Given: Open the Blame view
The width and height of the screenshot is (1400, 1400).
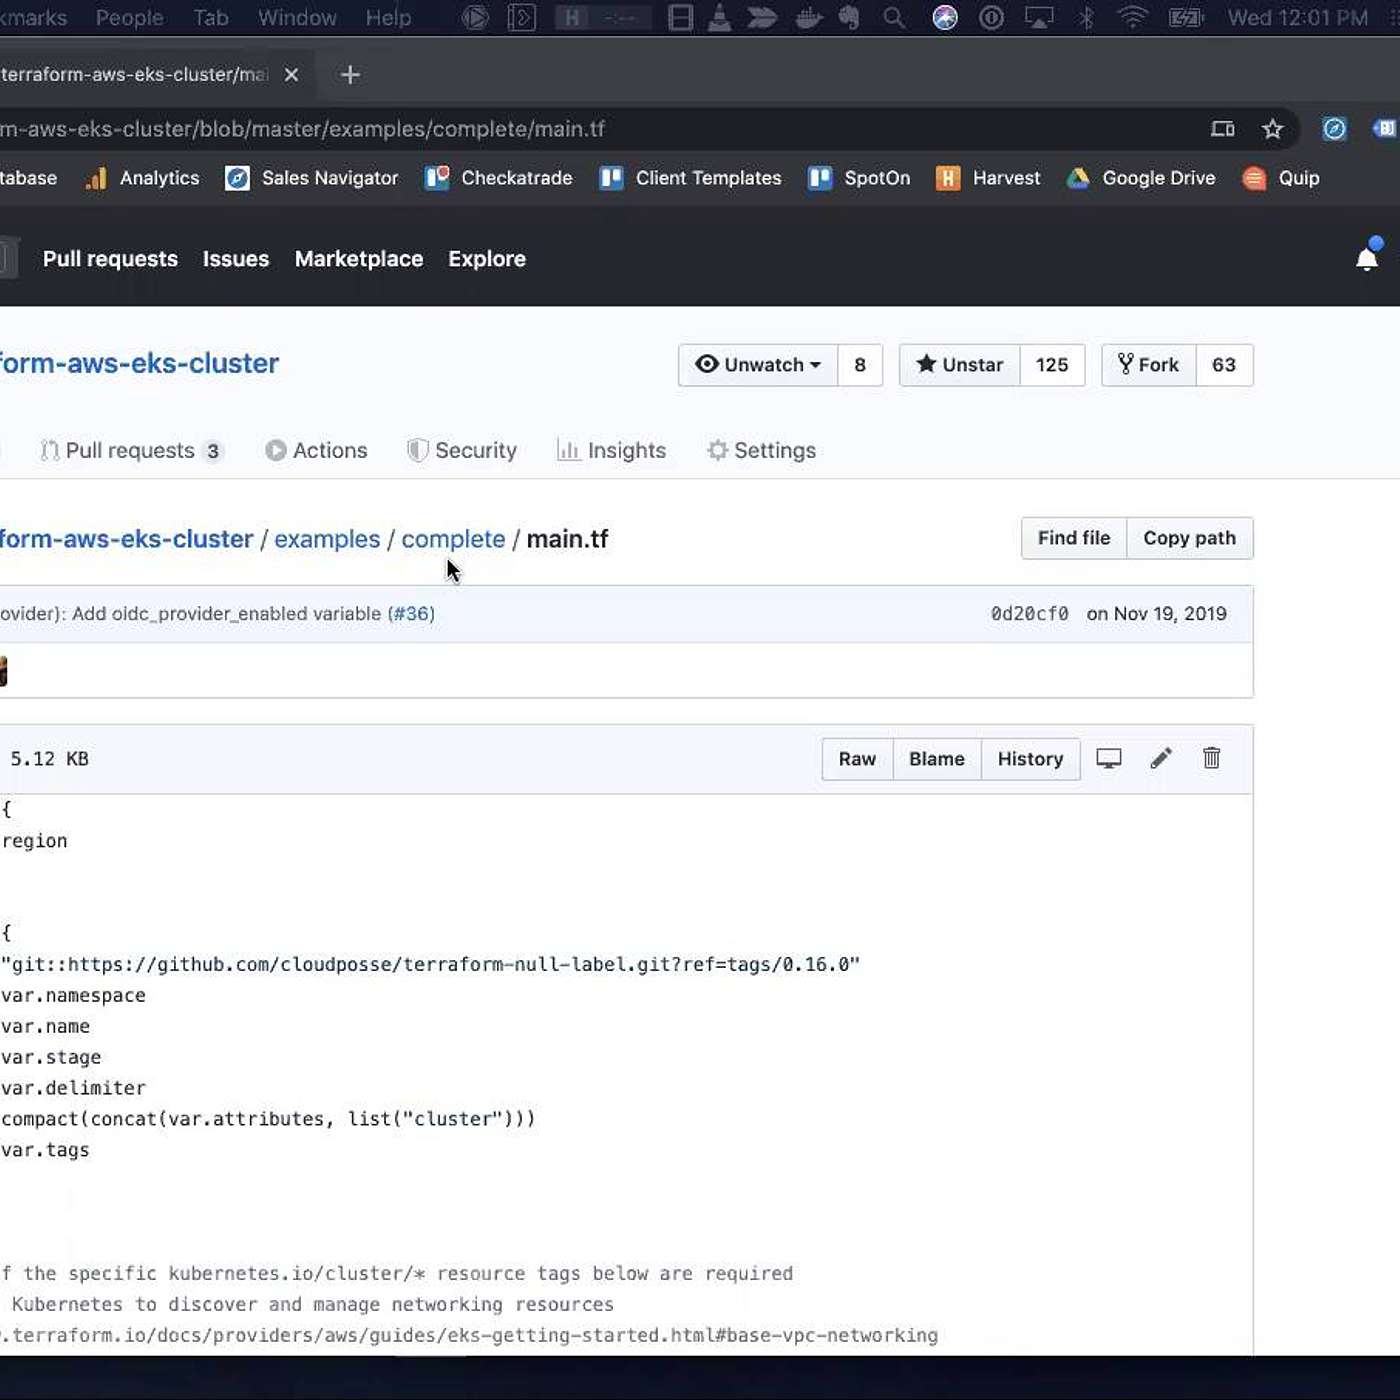Looking at the screenshot, I should click(937, 759).
